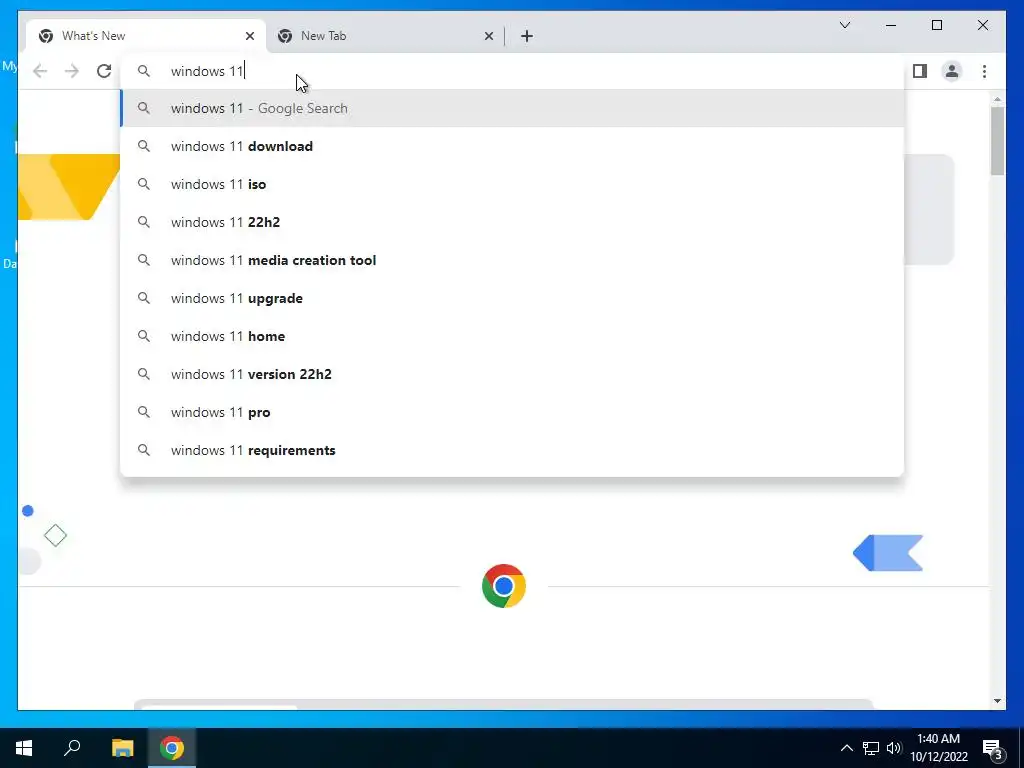The width and height of the screenshot is (1024, 768).
Task: Open the Windows Start menu
Action: click(24, 748)
